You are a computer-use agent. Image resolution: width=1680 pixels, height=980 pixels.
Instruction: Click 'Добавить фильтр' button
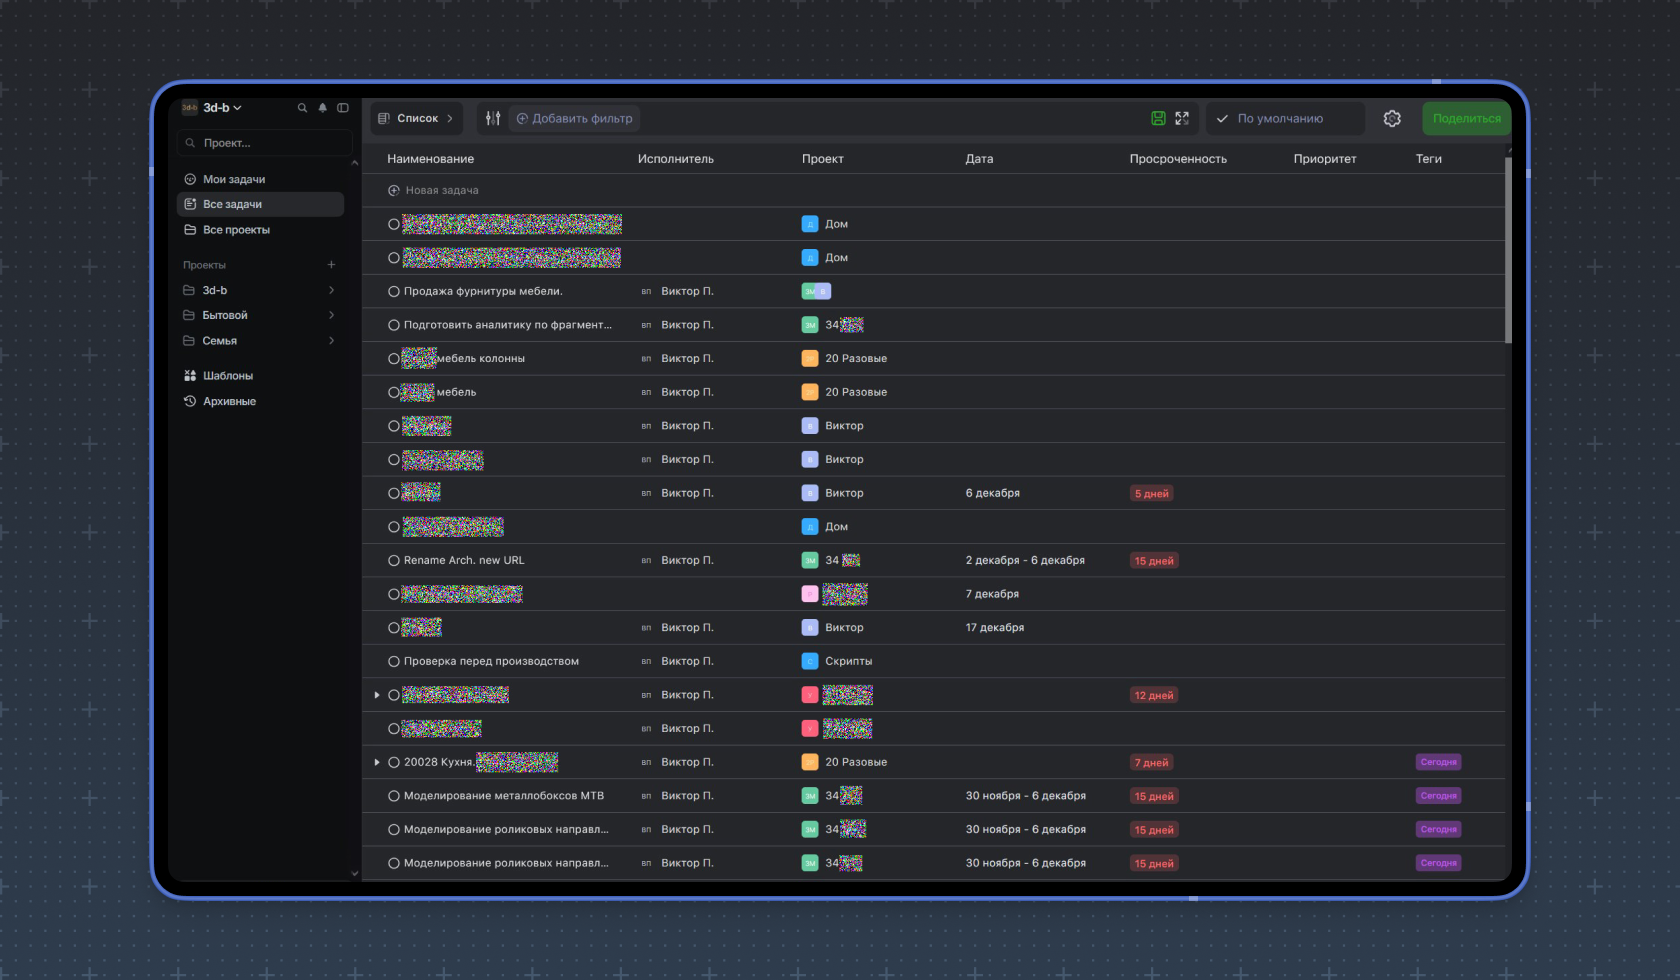[575, 118]
